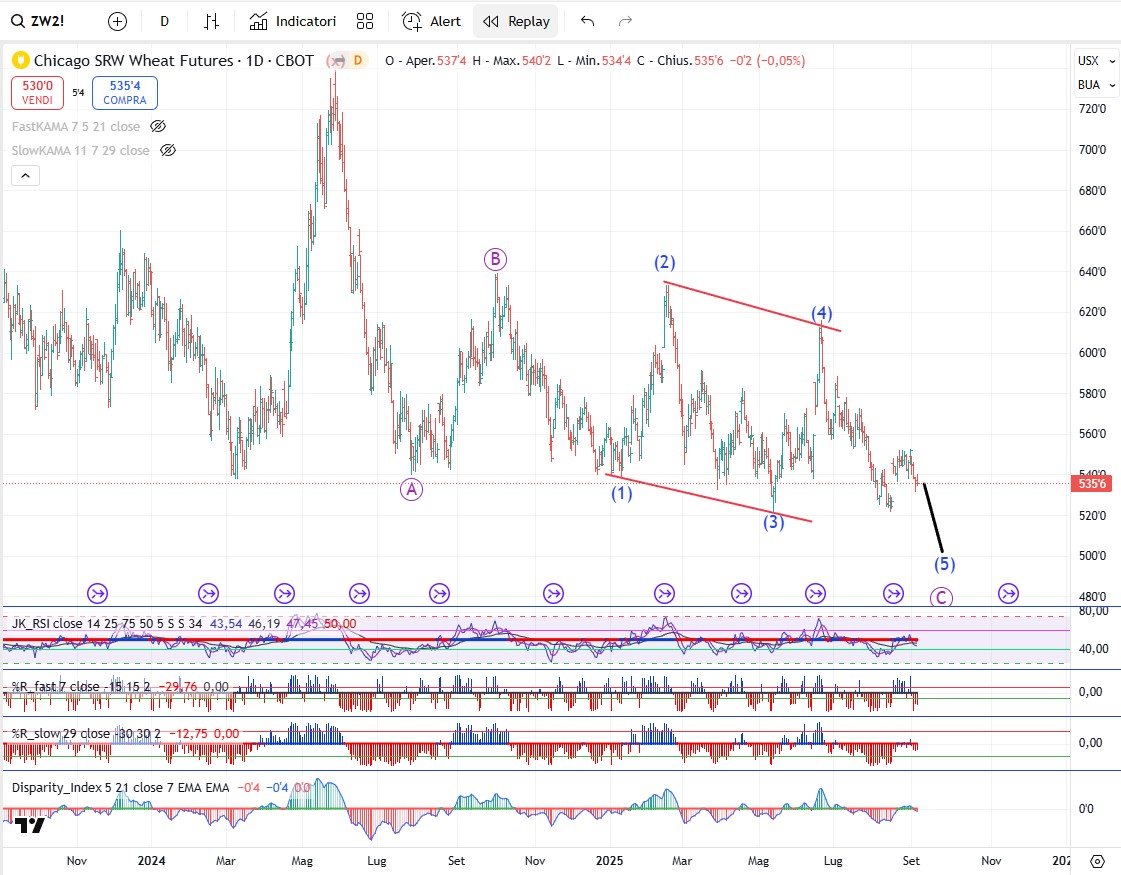1121x875 pixels.
Task: Open time axis settings gear icon
Action: pos(1097,861)
